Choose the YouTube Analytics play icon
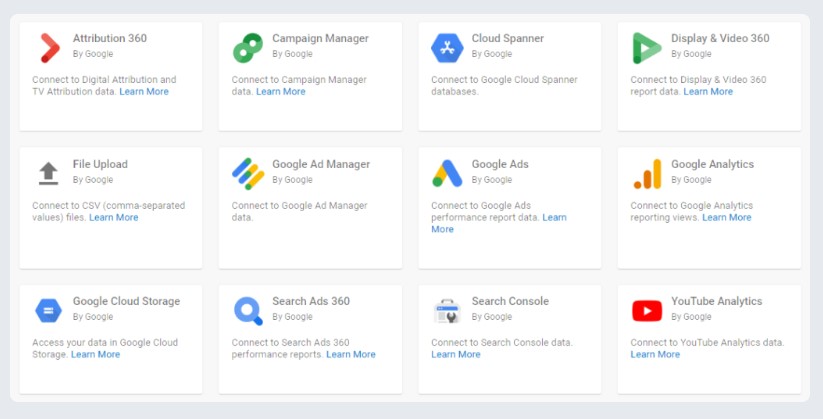Image resolution: width=823 pixels, height=419 pixels. coord(647,310)
